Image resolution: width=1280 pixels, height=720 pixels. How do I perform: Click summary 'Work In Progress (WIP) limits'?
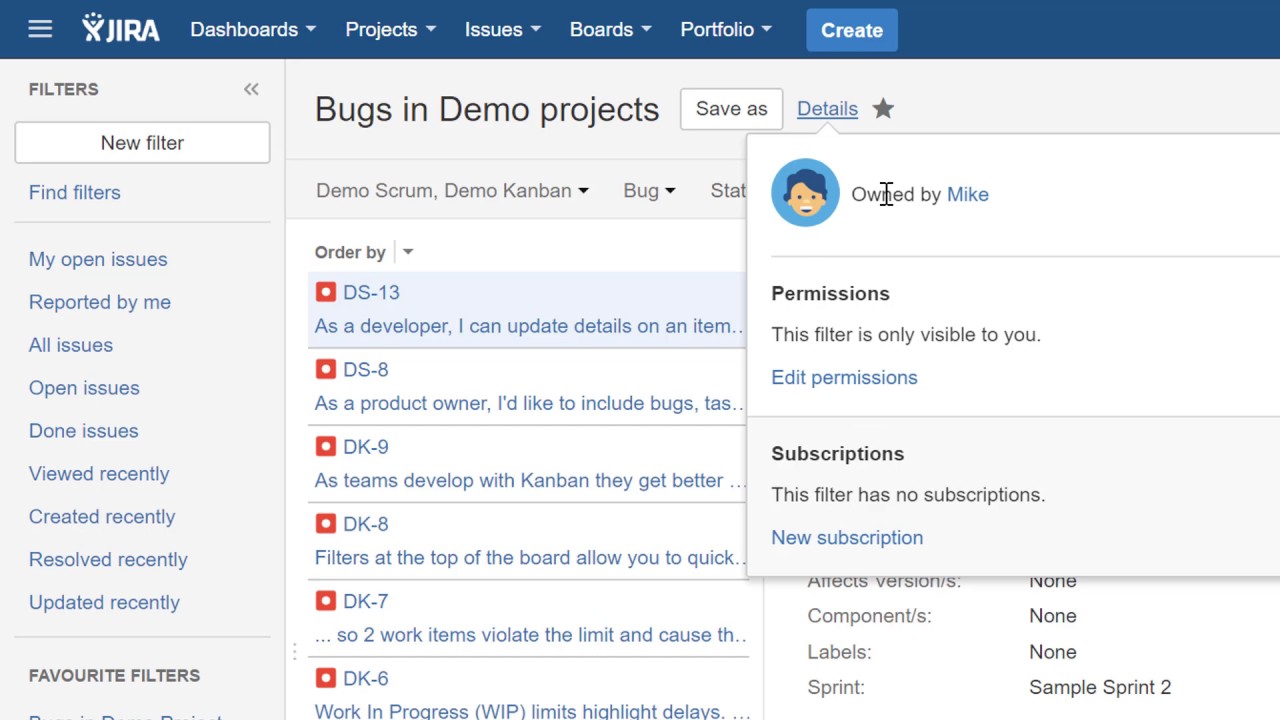click(x=530, y=711)
